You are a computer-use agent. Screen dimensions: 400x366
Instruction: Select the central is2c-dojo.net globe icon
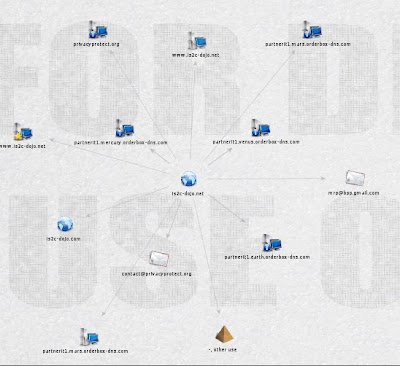click(x=189, y=179)
